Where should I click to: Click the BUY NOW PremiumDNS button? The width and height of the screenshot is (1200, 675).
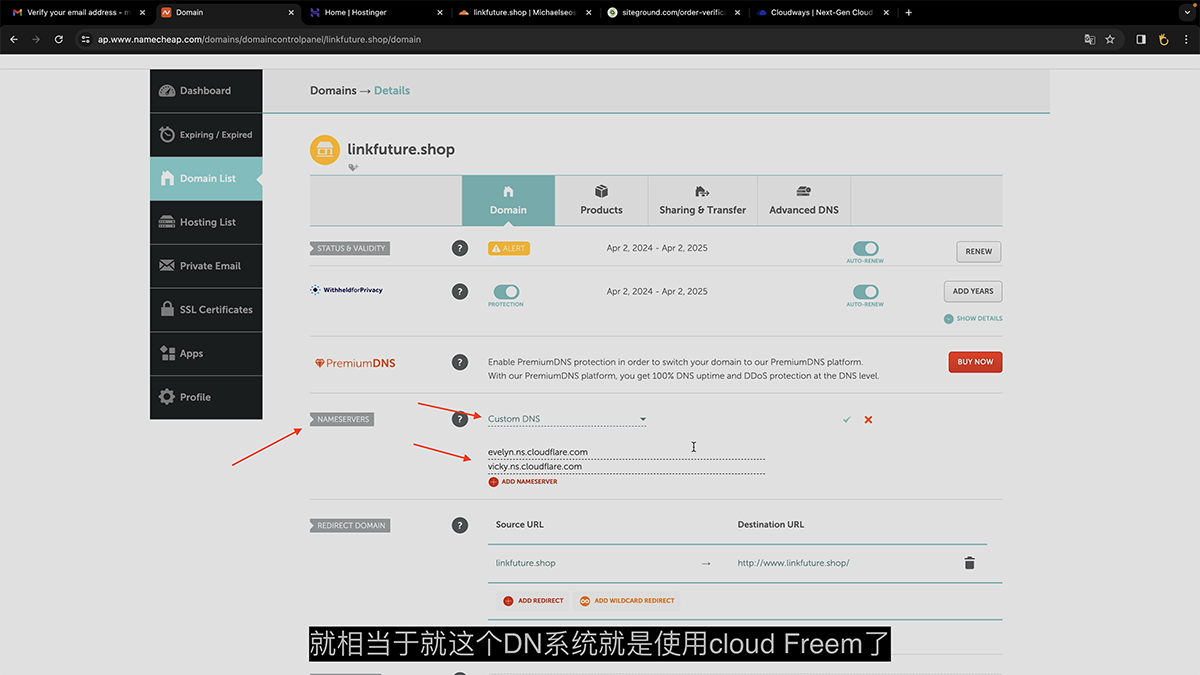point(975,362)
